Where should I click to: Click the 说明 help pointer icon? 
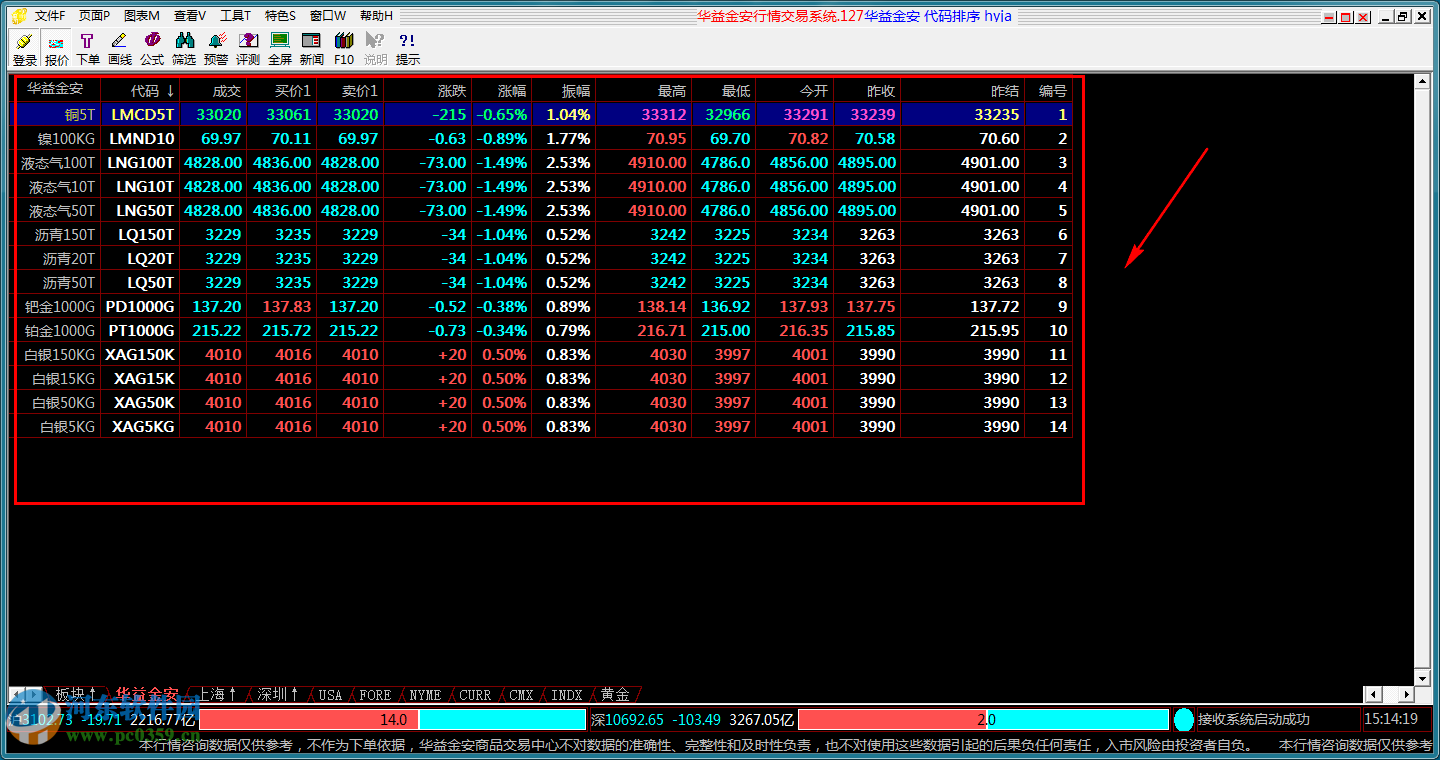click(376, 49)
